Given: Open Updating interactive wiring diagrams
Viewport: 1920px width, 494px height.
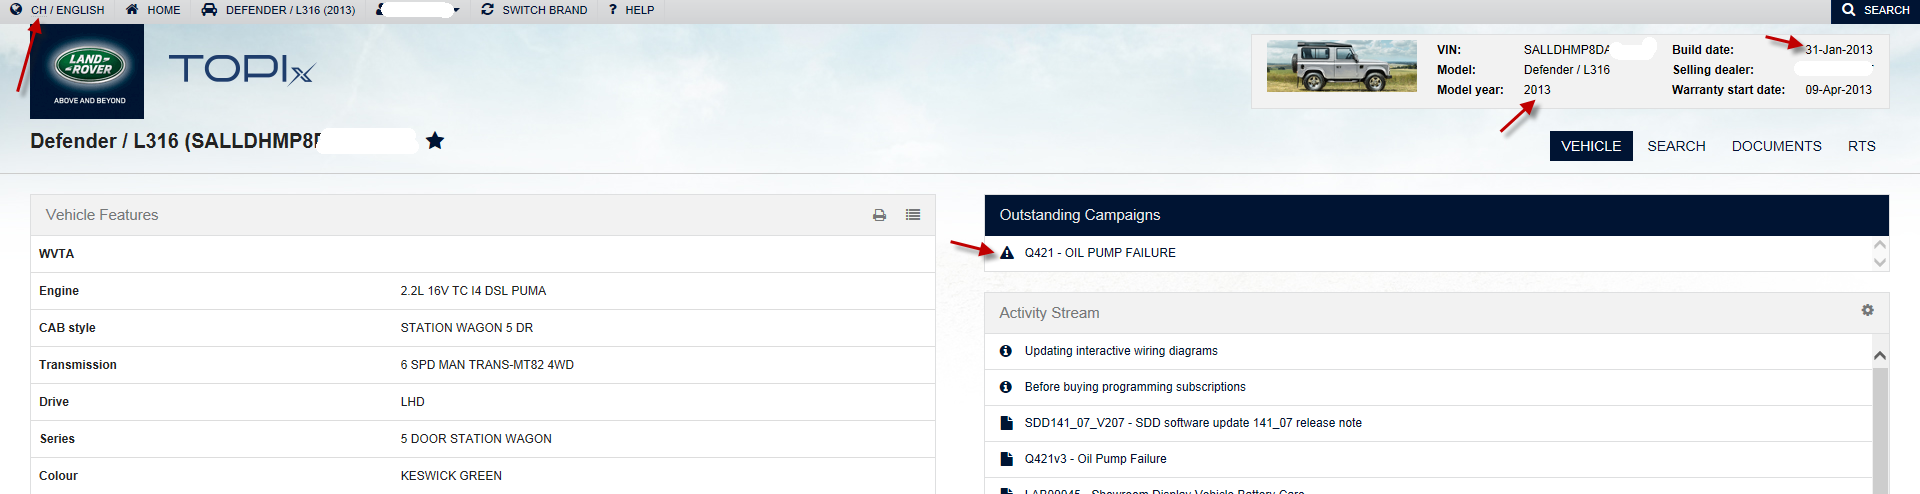Looking at the screenshot, I should [x=1121, y=351].
